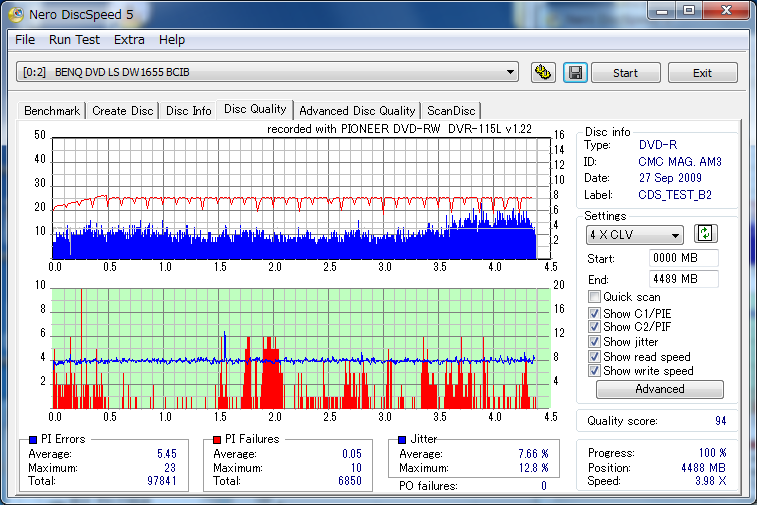This screenshot has width=757, height=505.
Task: Enable the Quick scan checkbox
Action: pos(595,297)
